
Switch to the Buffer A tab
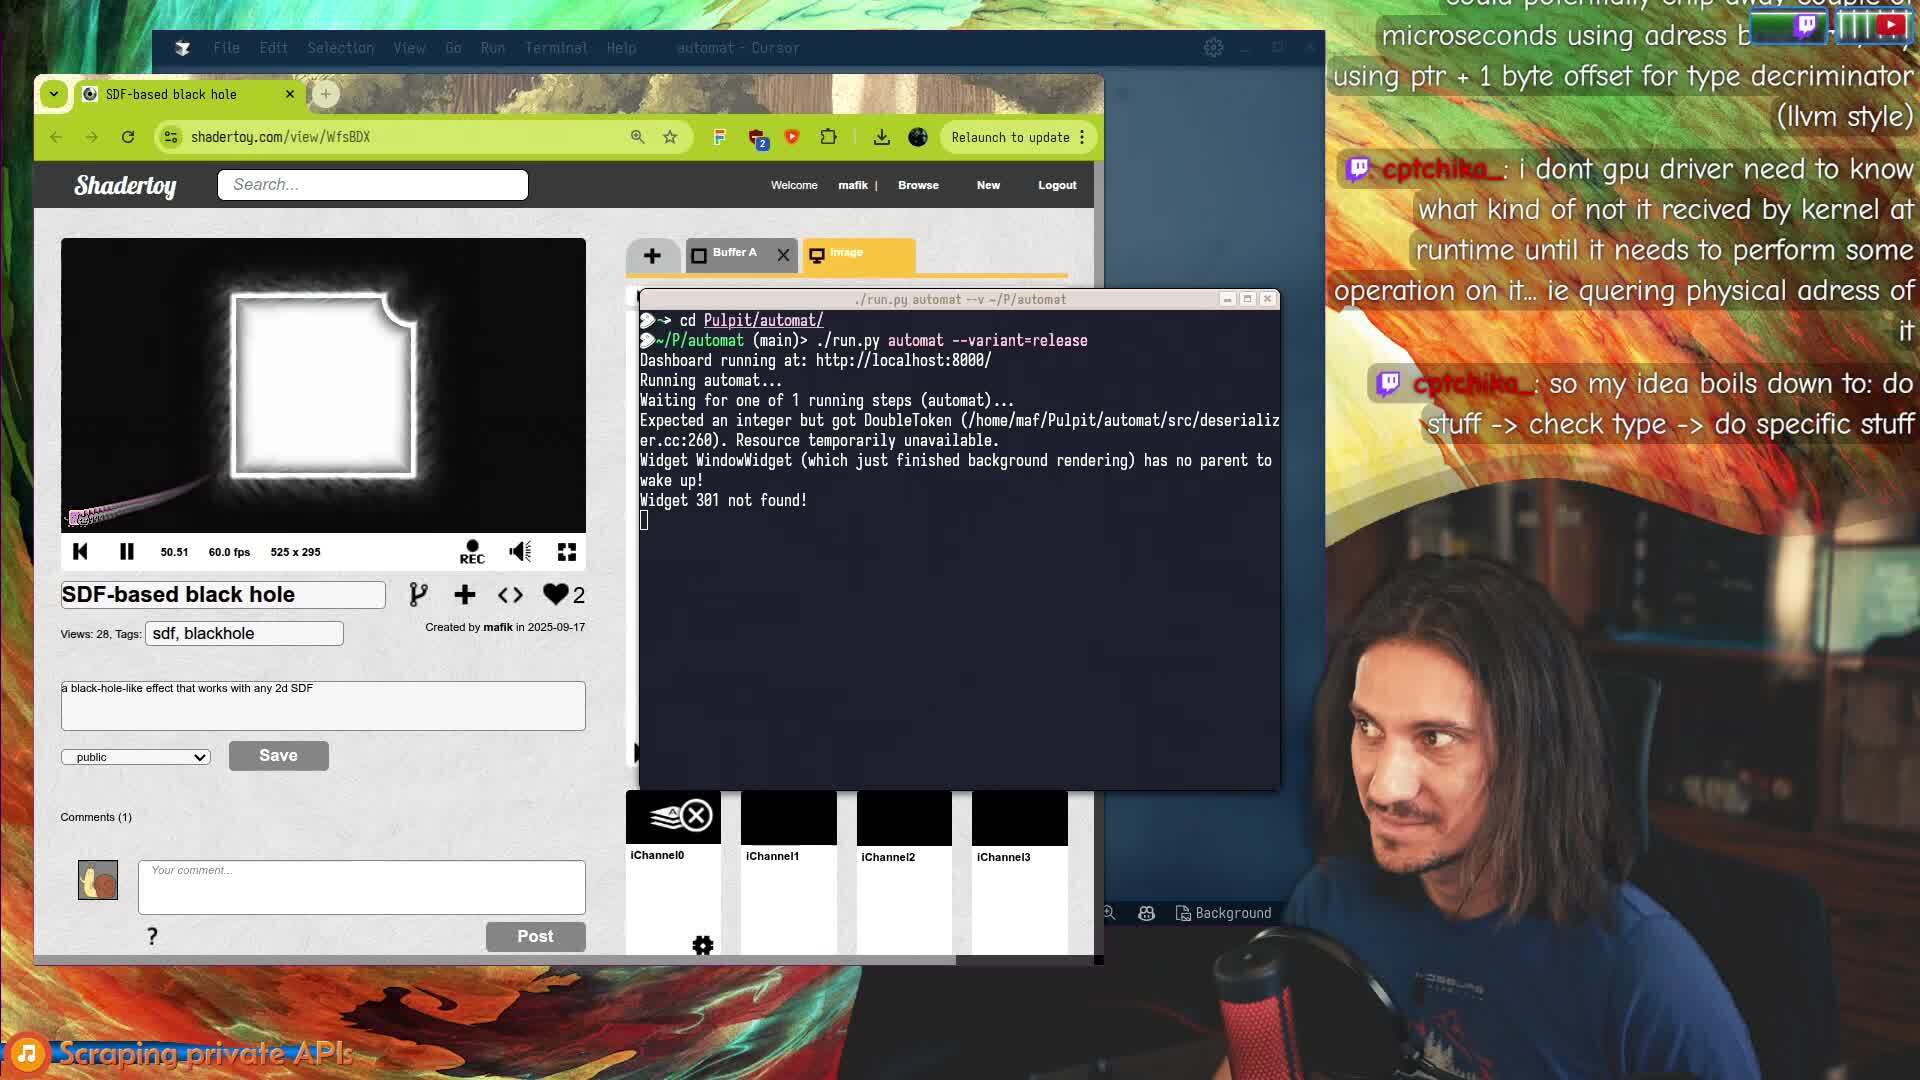point(737,255)
